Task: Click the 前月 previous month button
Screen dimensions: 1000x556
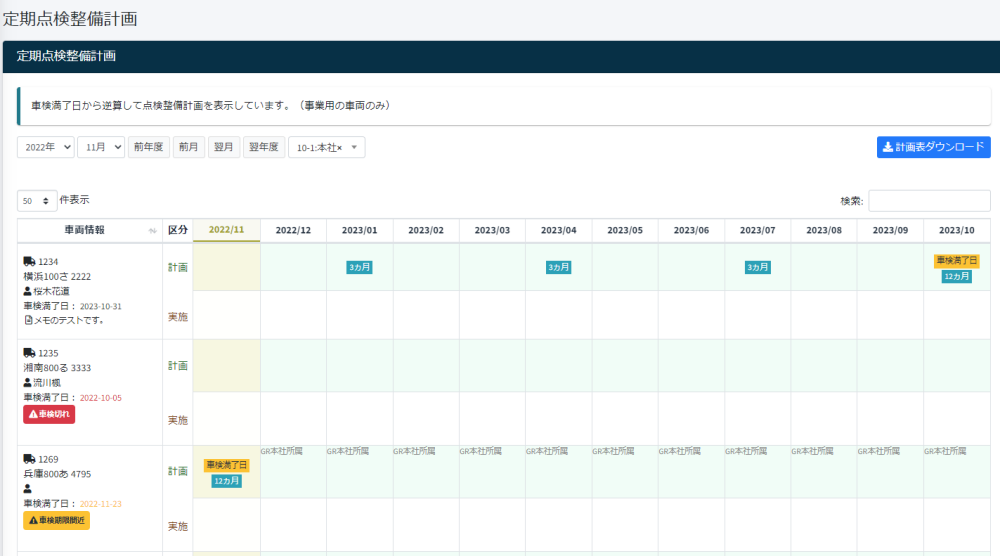Action: click(x=188, y=147)
